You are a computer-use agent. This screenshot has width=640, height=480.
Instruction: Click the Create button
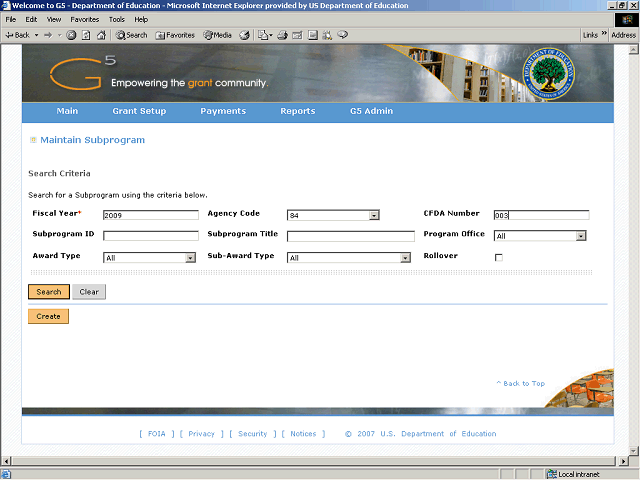pyautogui.click(x=48, y=316)
